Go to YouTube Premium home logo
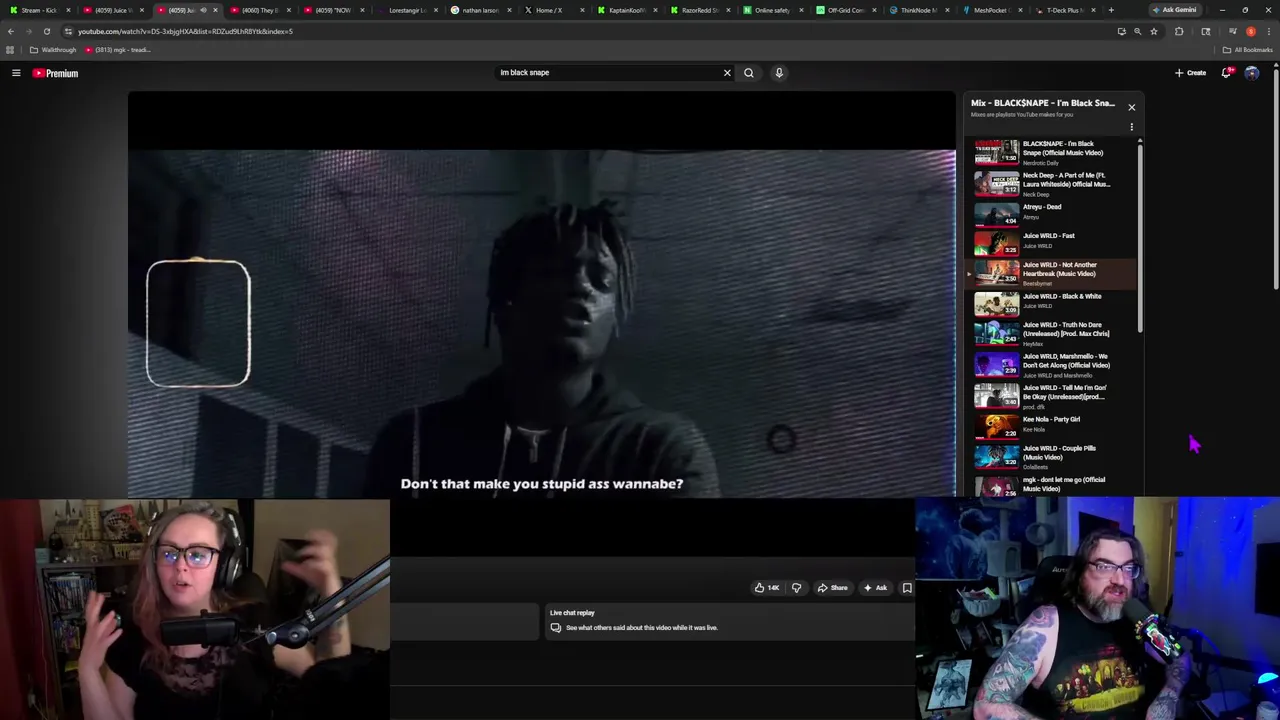This screenshot has height=720, width=1280. click(55, 73)
